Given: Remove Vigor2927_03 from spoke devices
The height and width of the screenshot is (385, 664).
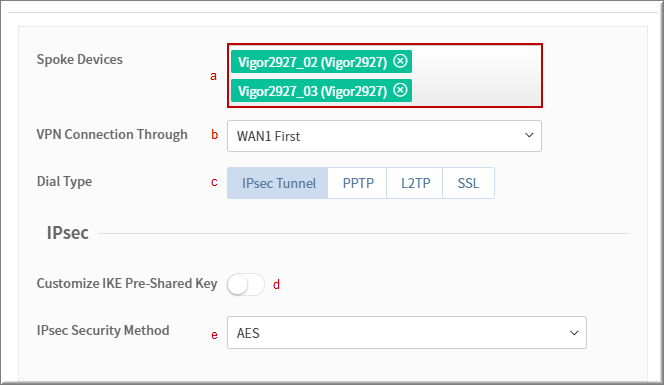Looking at the screenshot, I should (400, 90).
